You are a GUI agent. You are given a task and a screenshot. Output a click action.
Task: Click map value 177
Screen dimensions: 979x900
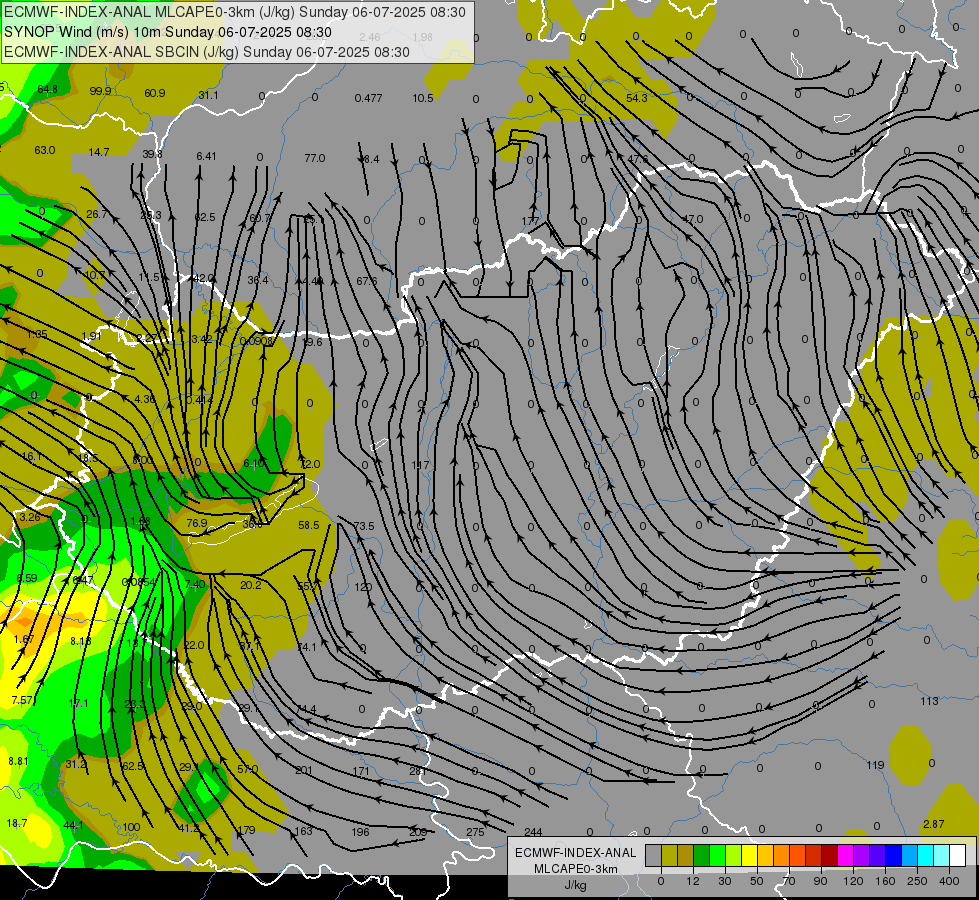(530, 221)
